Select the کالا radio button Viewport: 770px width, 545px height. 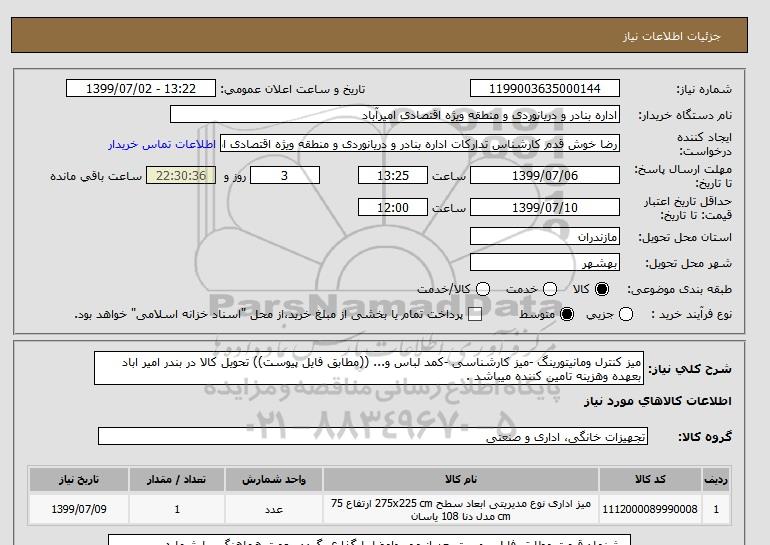coord(602,289)
